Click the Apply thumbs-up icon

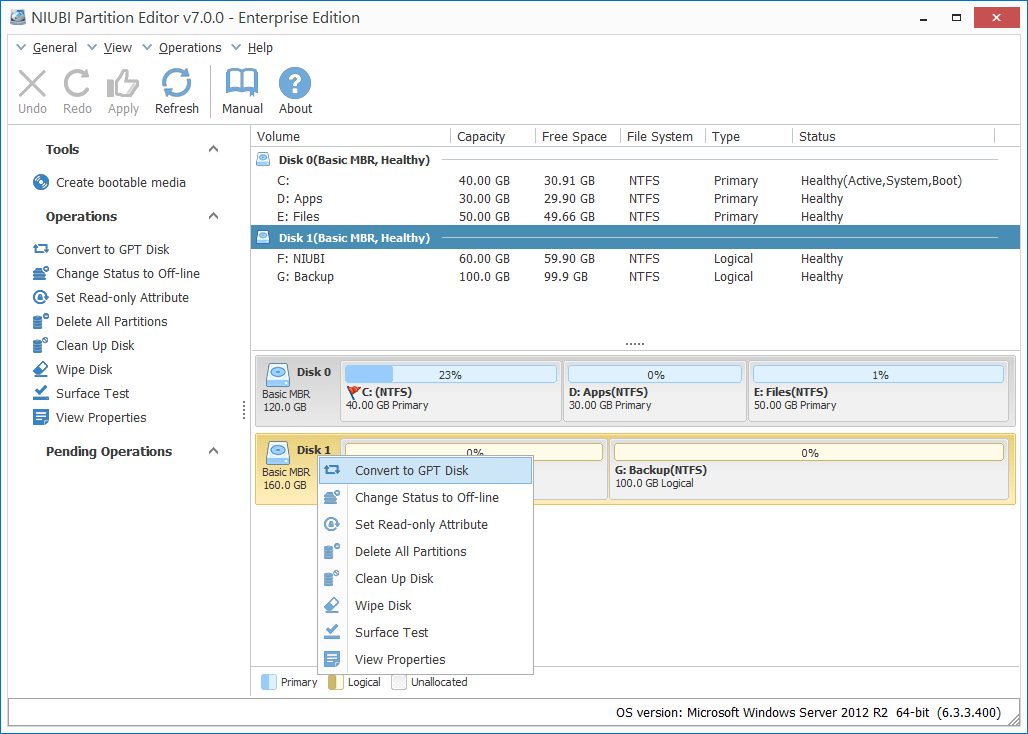click(123, 84)
